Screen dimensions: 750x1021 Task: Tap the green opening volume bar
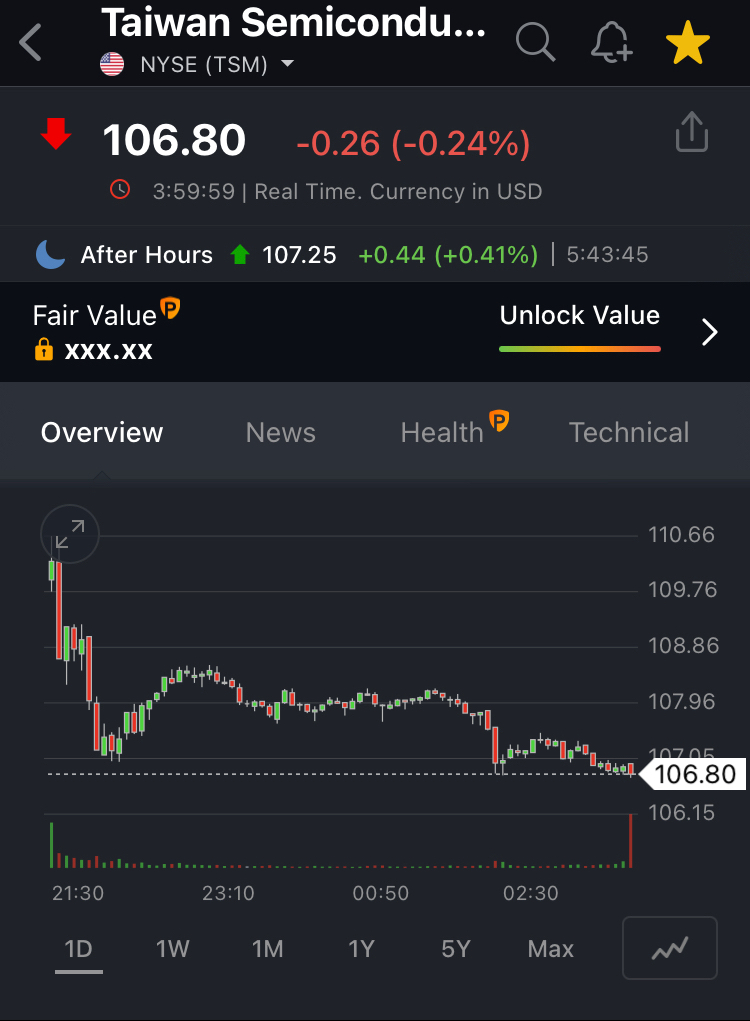(x=51, y=845)
